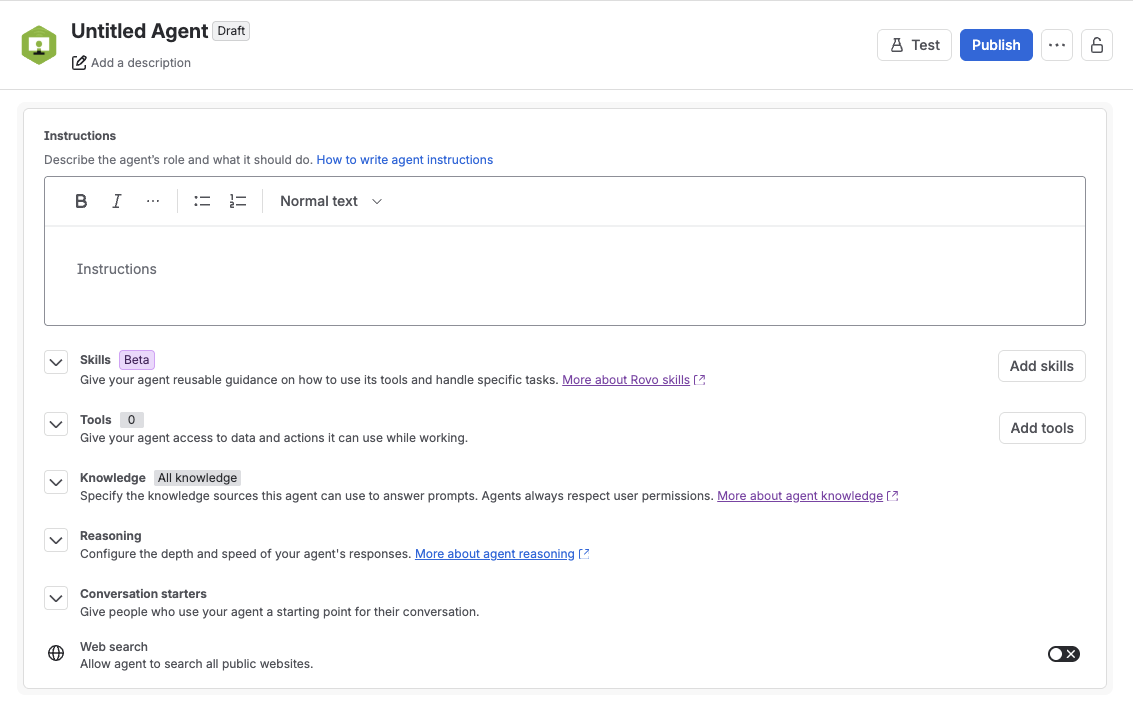Enable the Web search toggle

click(x=1064, y=654)
